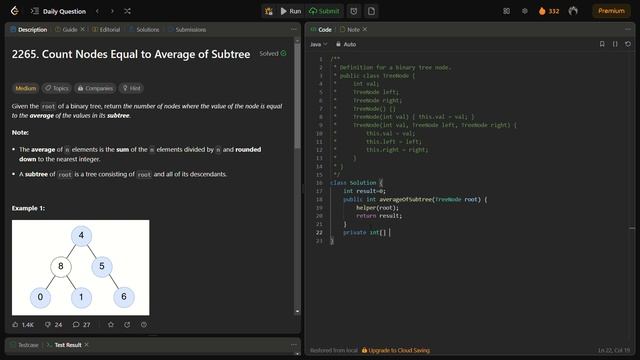Share the problem icon
The height and width of the screenshot is (360, 640).
127,325
